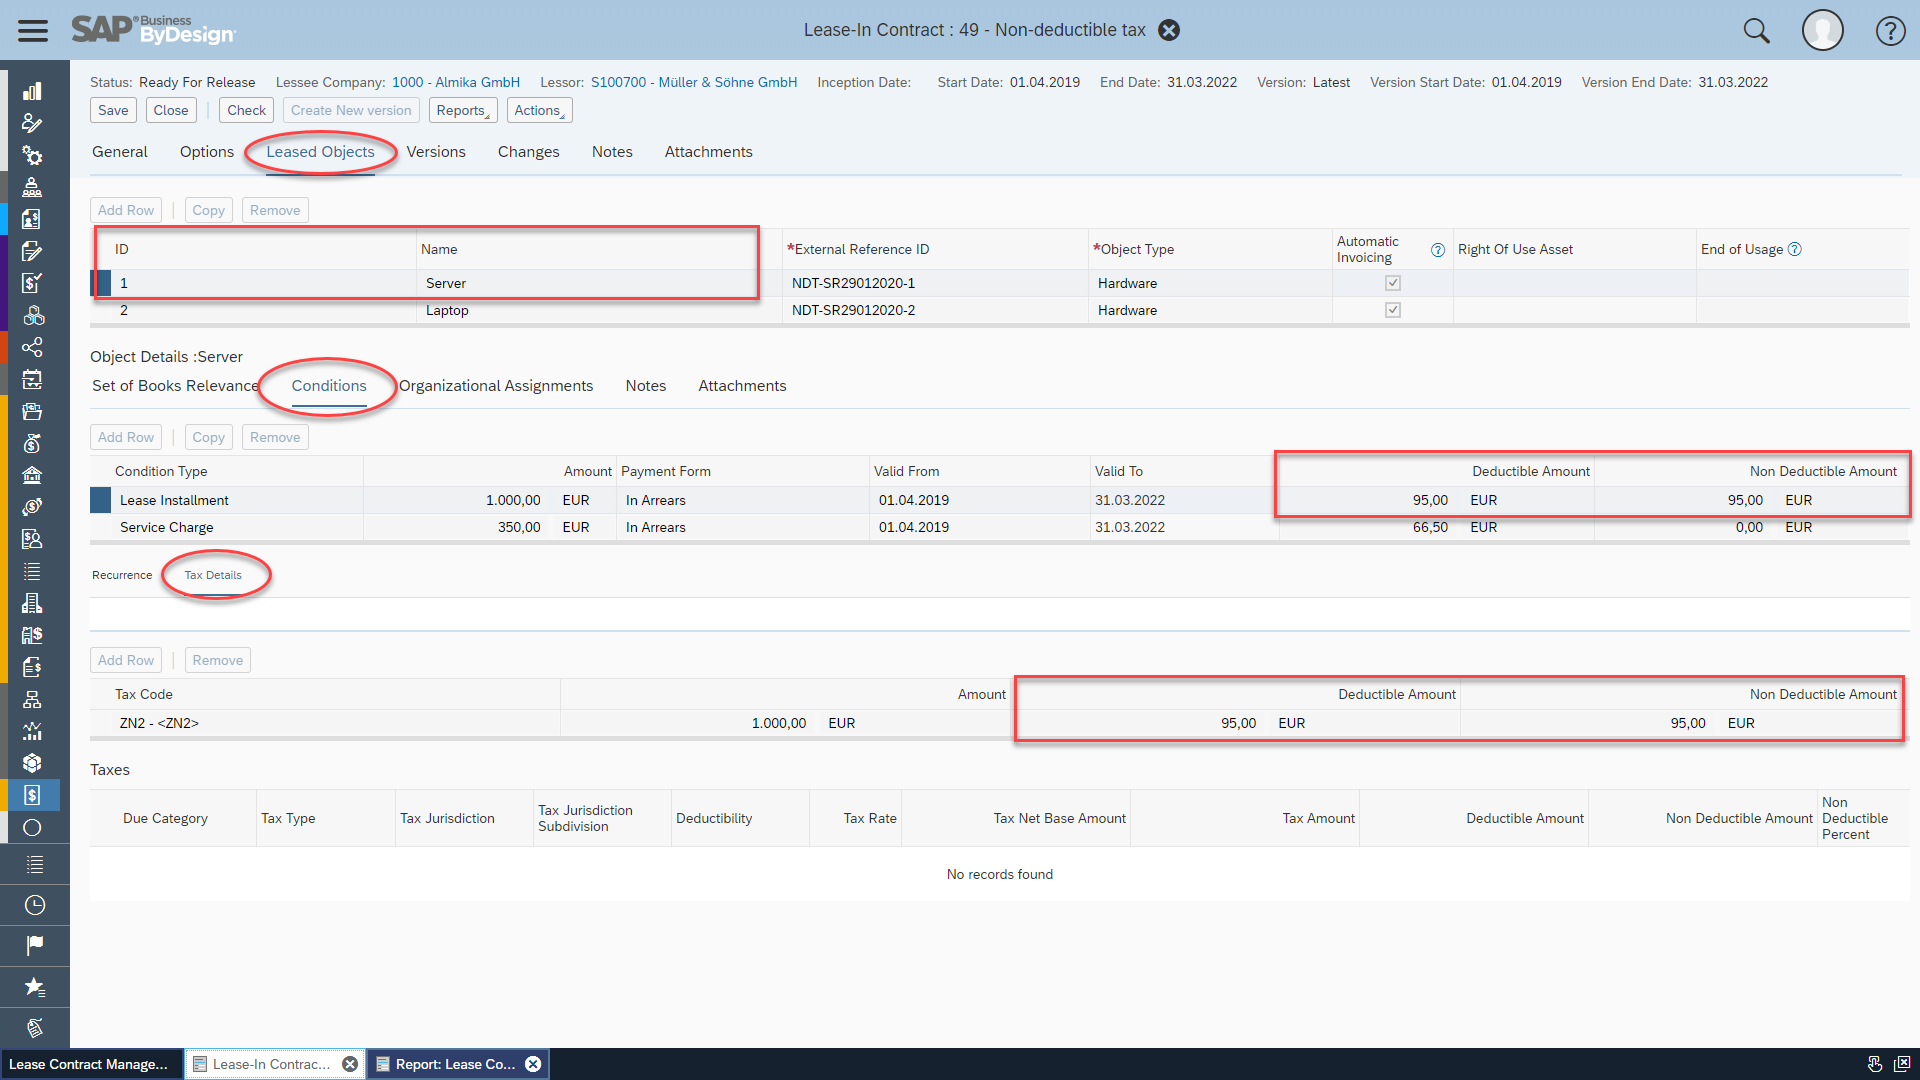The height and width of the screenshot is (1080, 1920).
Task: Open the help question mark icon
Action: tap(1889, 30)
